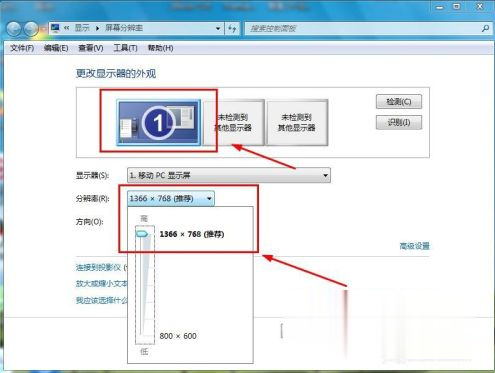Select the middle 未检测到其他显示器 placeholder
This screenshot has height=373, width=495.
pyautogui.click(x=233, y=122)
